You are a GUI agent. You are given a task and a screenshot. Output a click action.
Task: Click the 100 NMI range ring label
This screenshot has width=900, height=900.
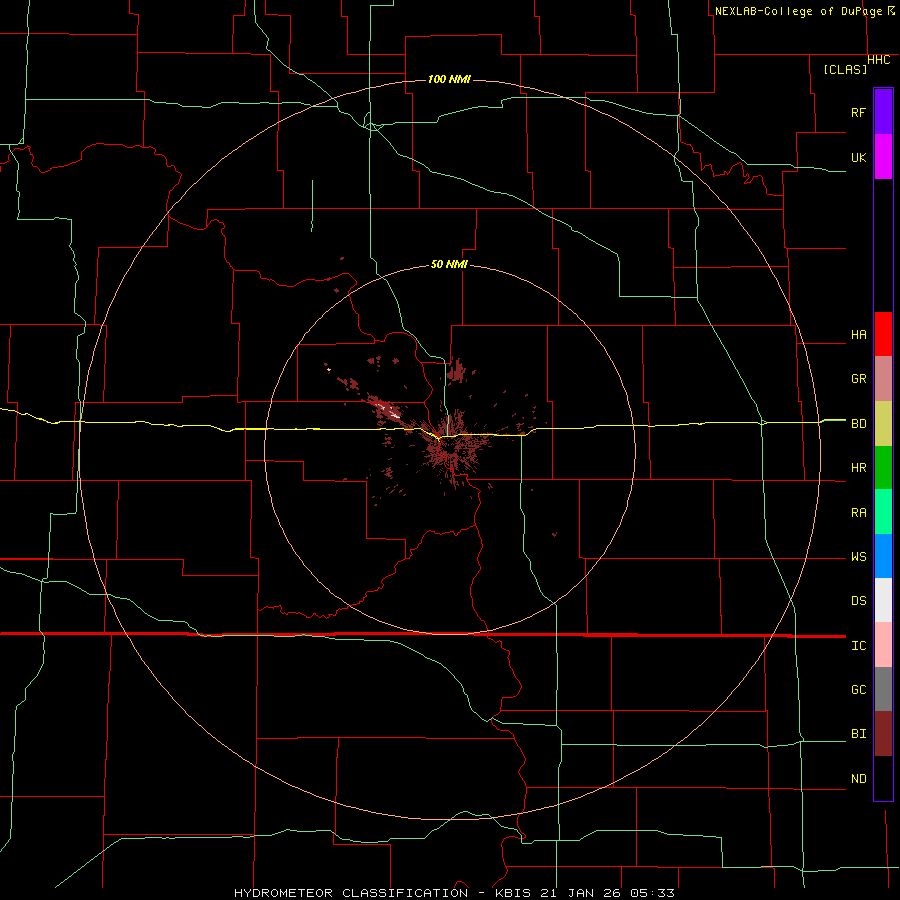point(449,79)
